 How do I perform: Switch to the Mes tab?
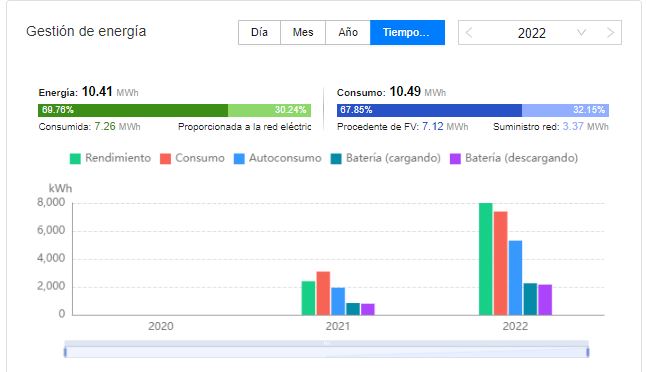(x=303, y=32)
